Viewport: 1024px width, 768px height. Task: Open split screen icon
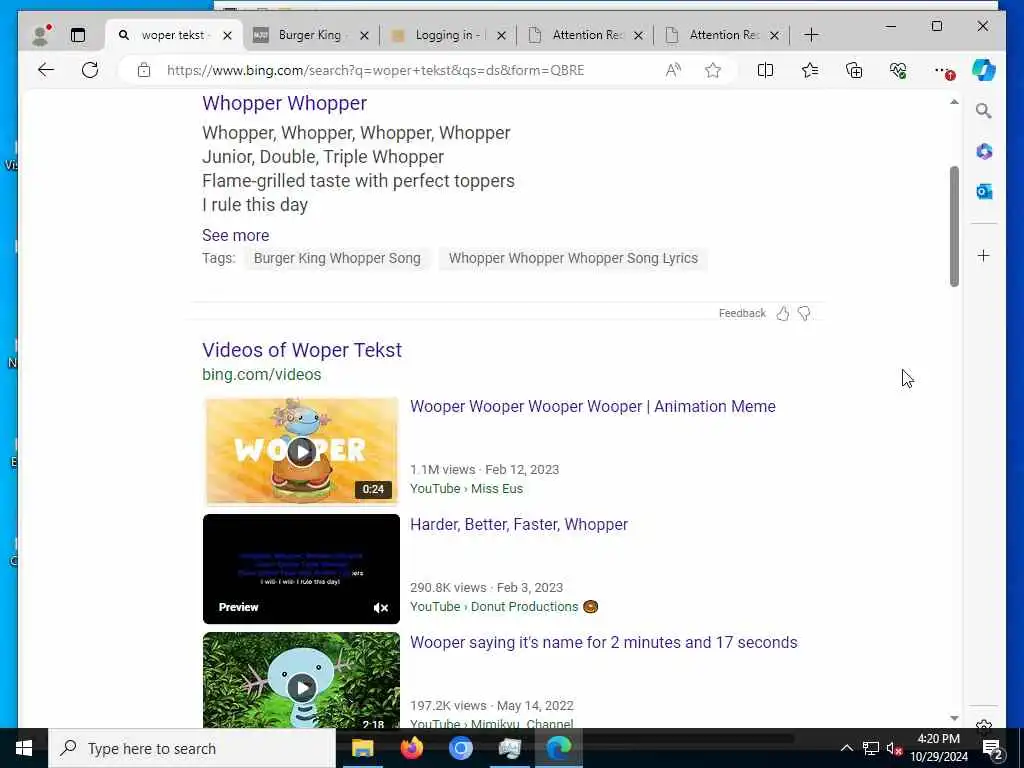(x=765, y=70)
